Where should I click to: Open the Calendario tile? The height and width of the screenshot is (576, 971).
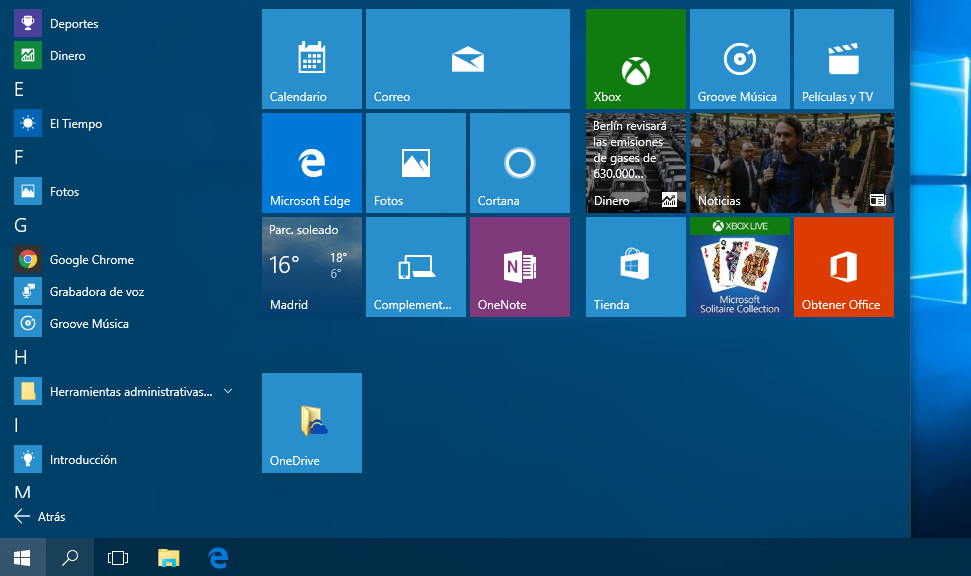(x=311, y=59)
